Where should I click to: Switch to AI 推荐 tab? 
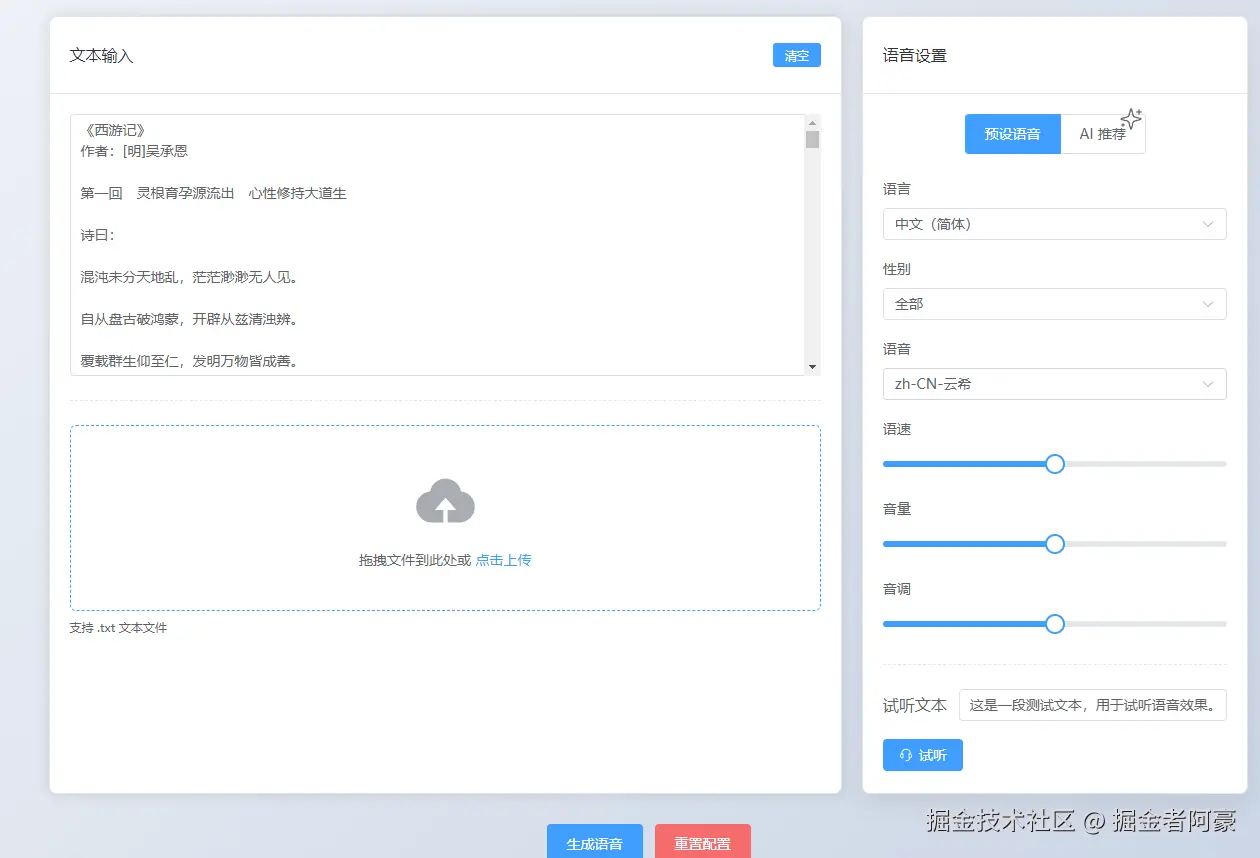coord(1103,134)
